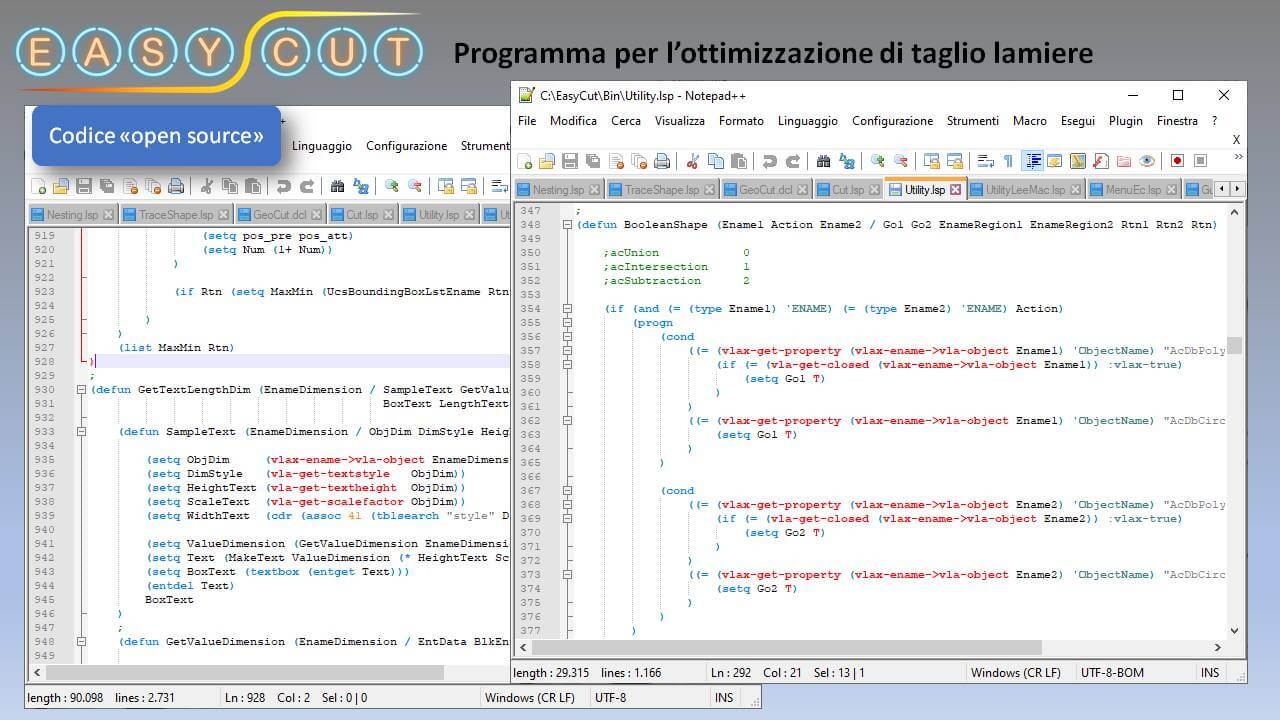Click the Open file icon in the front Notepad++ toolbar
Screen dimensions: 1280x720
pos(547,161)
